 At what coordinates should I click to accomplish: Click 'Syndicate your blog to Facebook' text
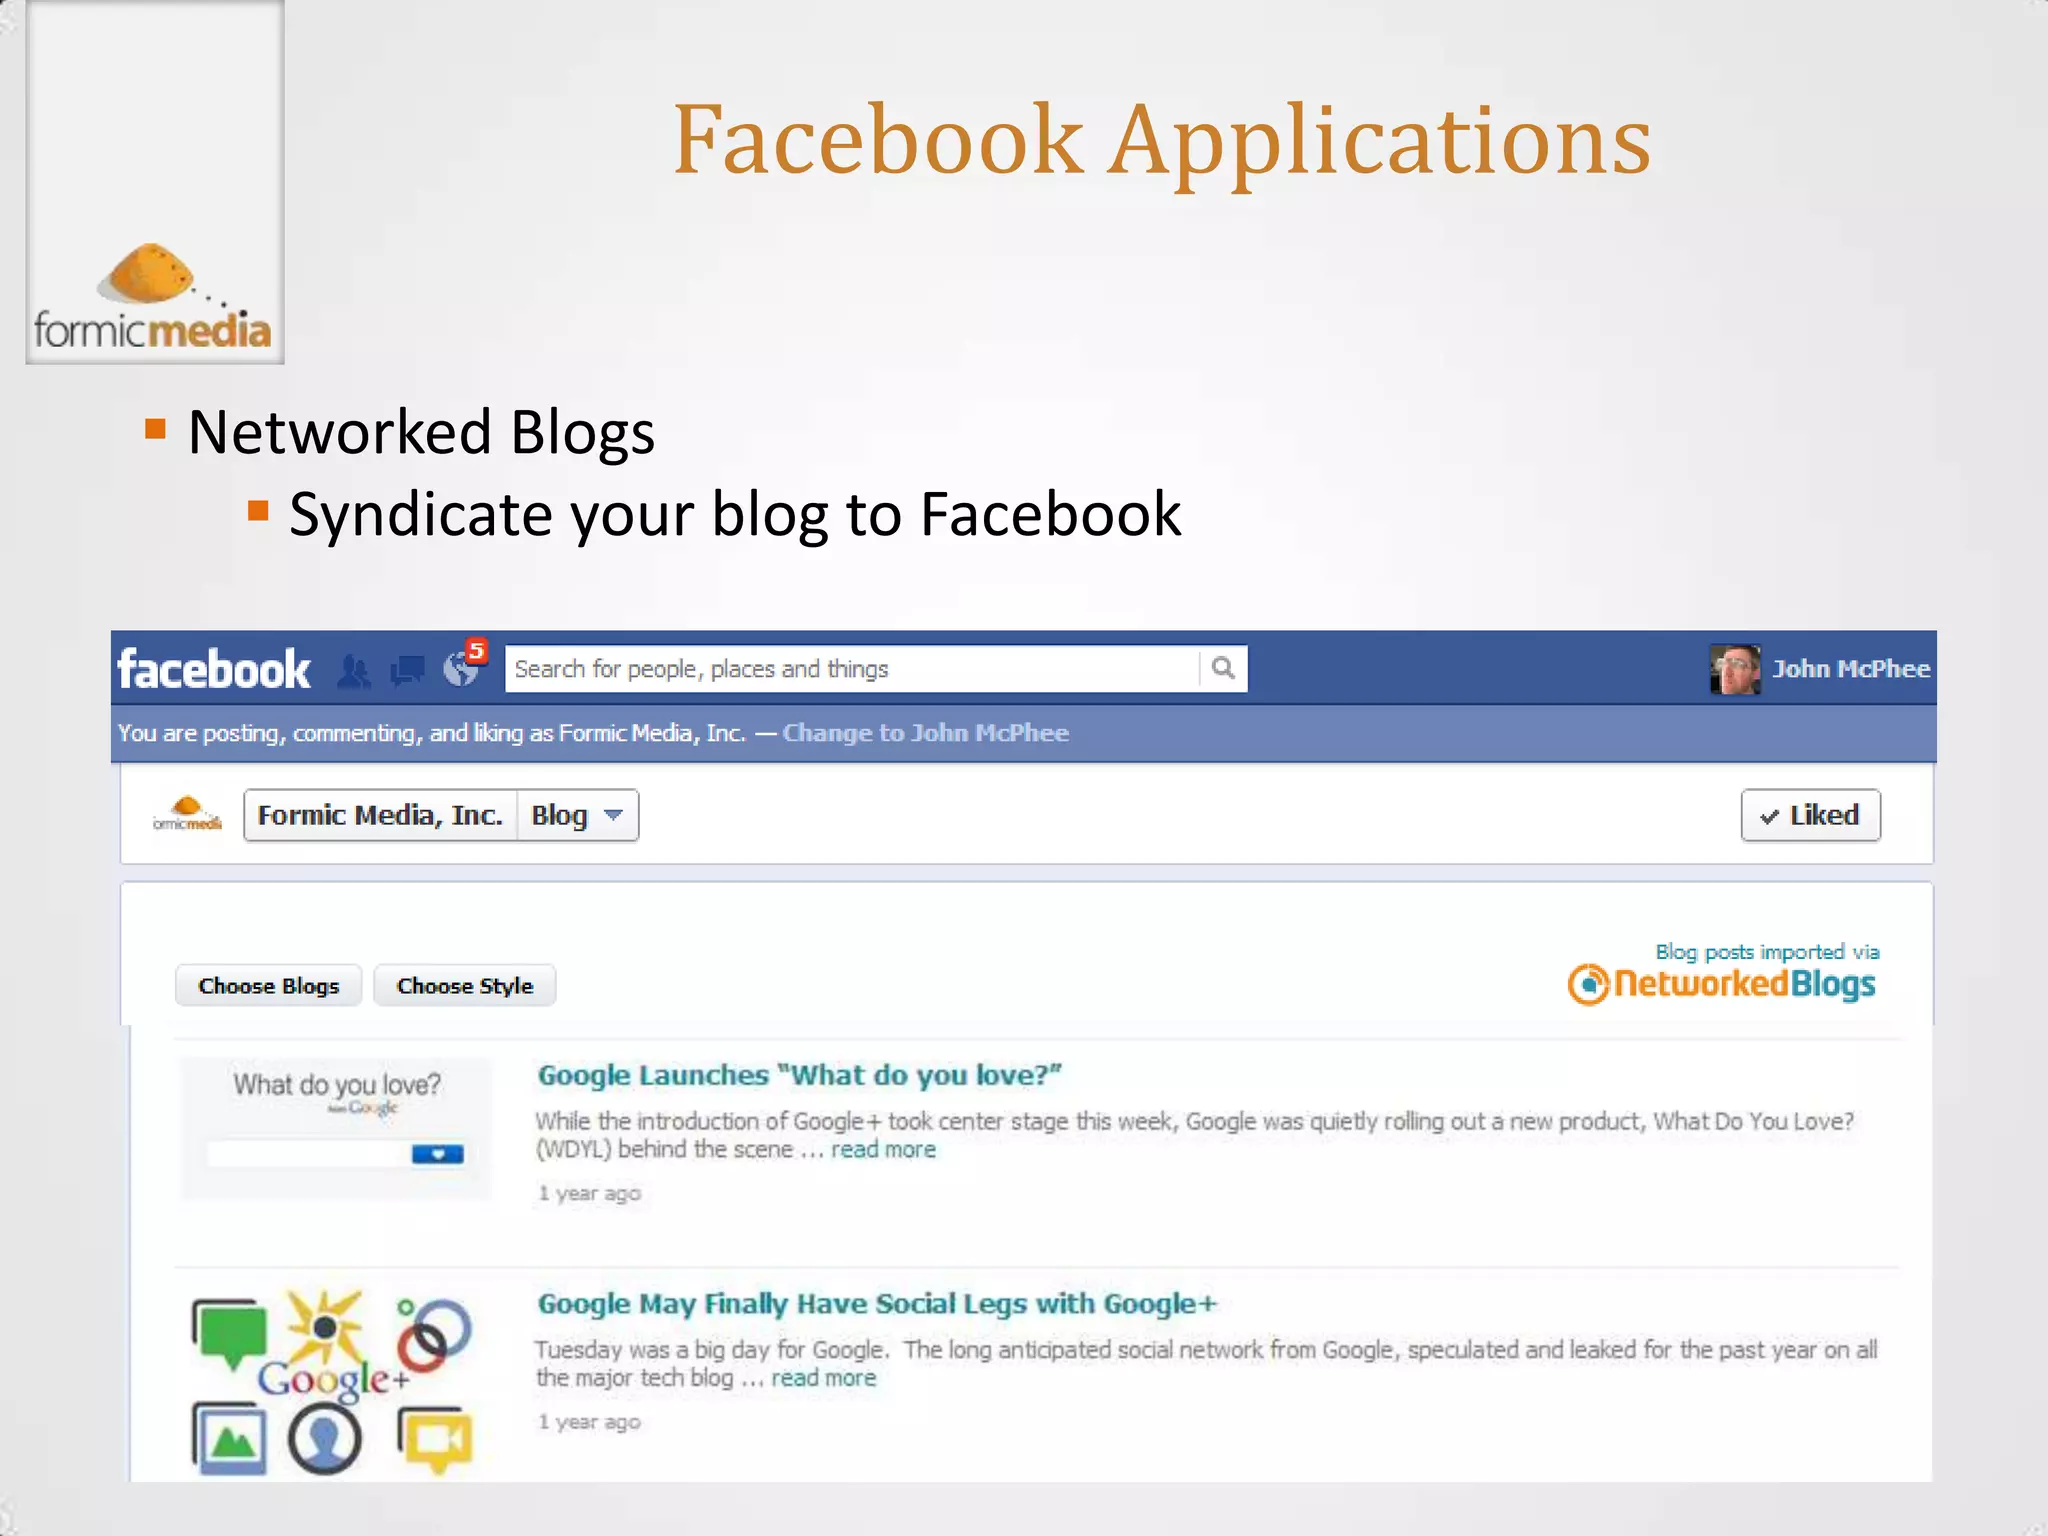tap(735, 515)
